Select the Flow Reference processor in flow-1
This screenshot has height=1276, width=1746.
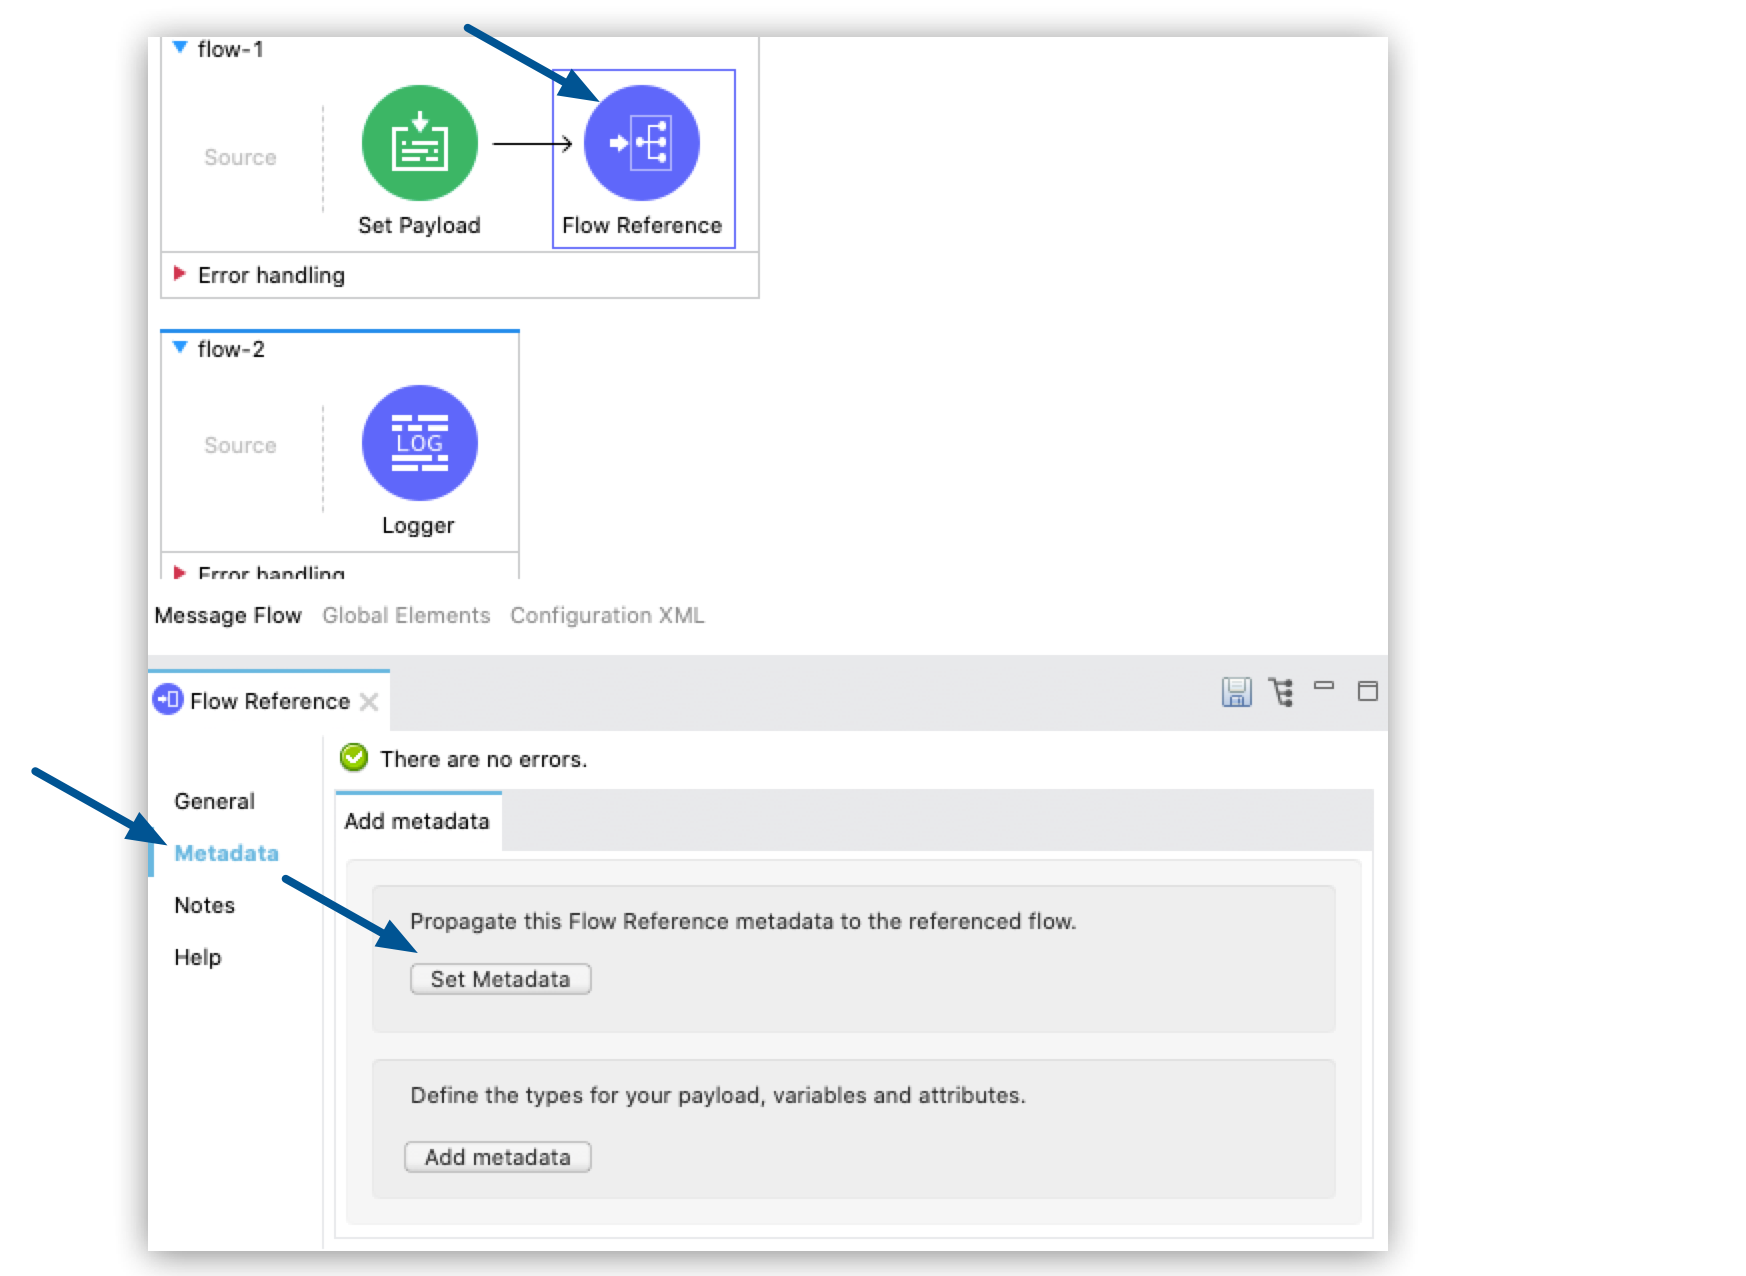642,142
